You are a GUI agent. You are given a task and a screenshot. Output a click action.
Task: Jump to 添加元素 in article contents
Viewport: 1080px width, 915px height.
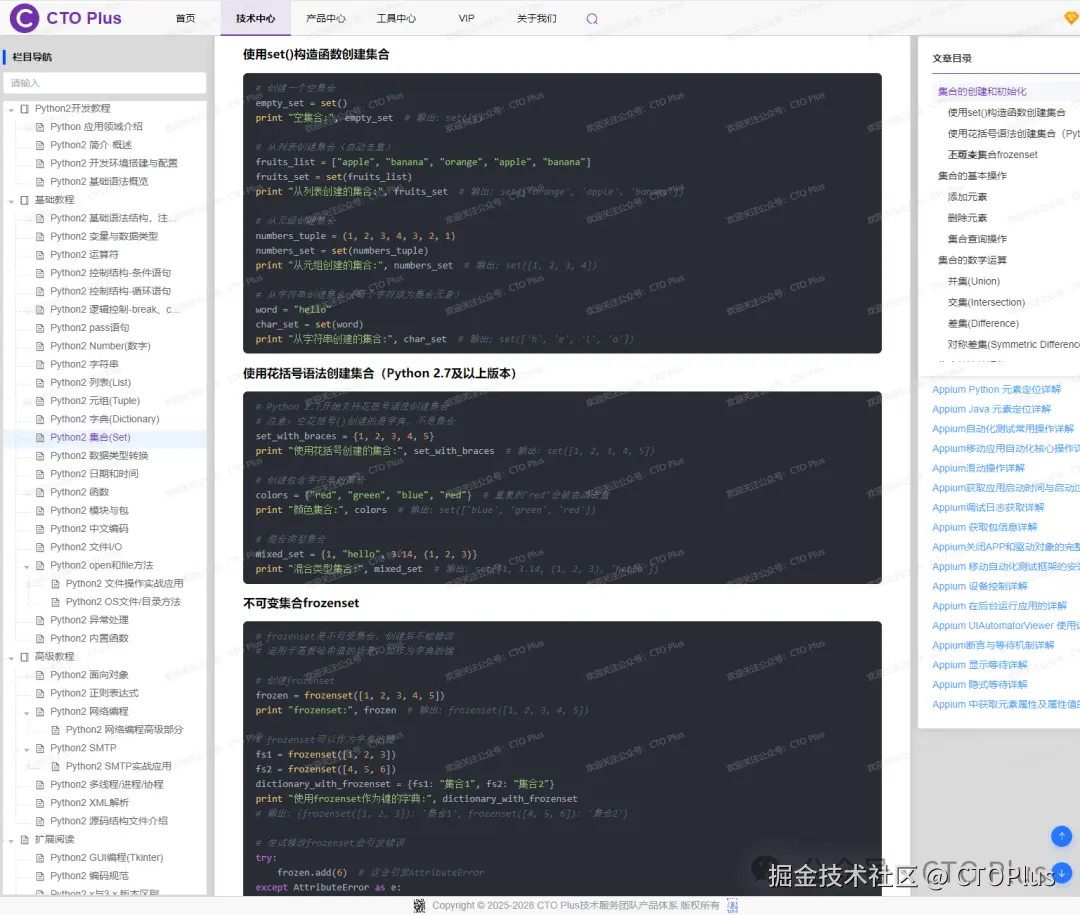pyautogui.click(x=967, y=196)
